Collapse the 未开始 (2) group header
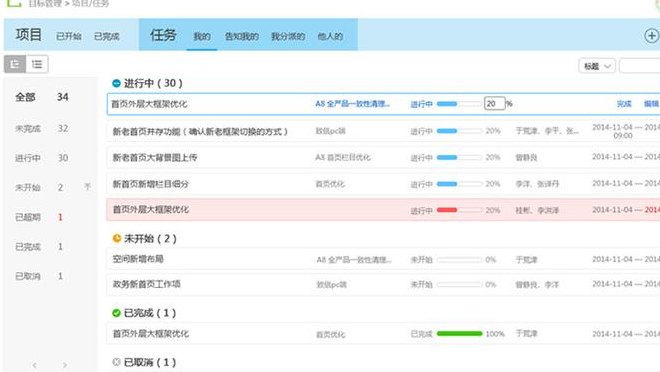The image size is (660, 372). coord(144,239)
